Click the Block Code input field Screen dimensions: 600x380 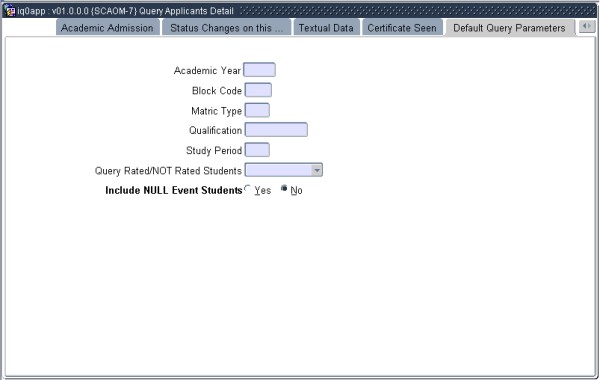point(258,90)
